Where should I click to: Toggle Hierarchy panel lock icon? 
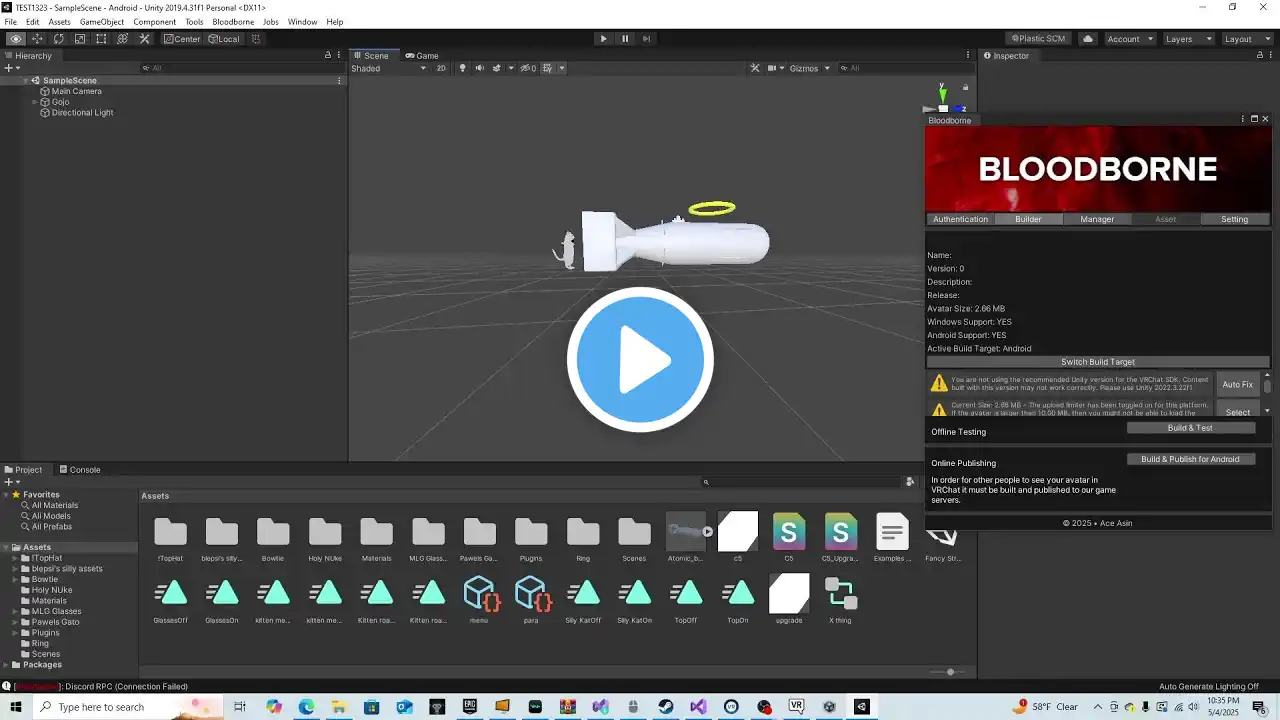(327, 55)
